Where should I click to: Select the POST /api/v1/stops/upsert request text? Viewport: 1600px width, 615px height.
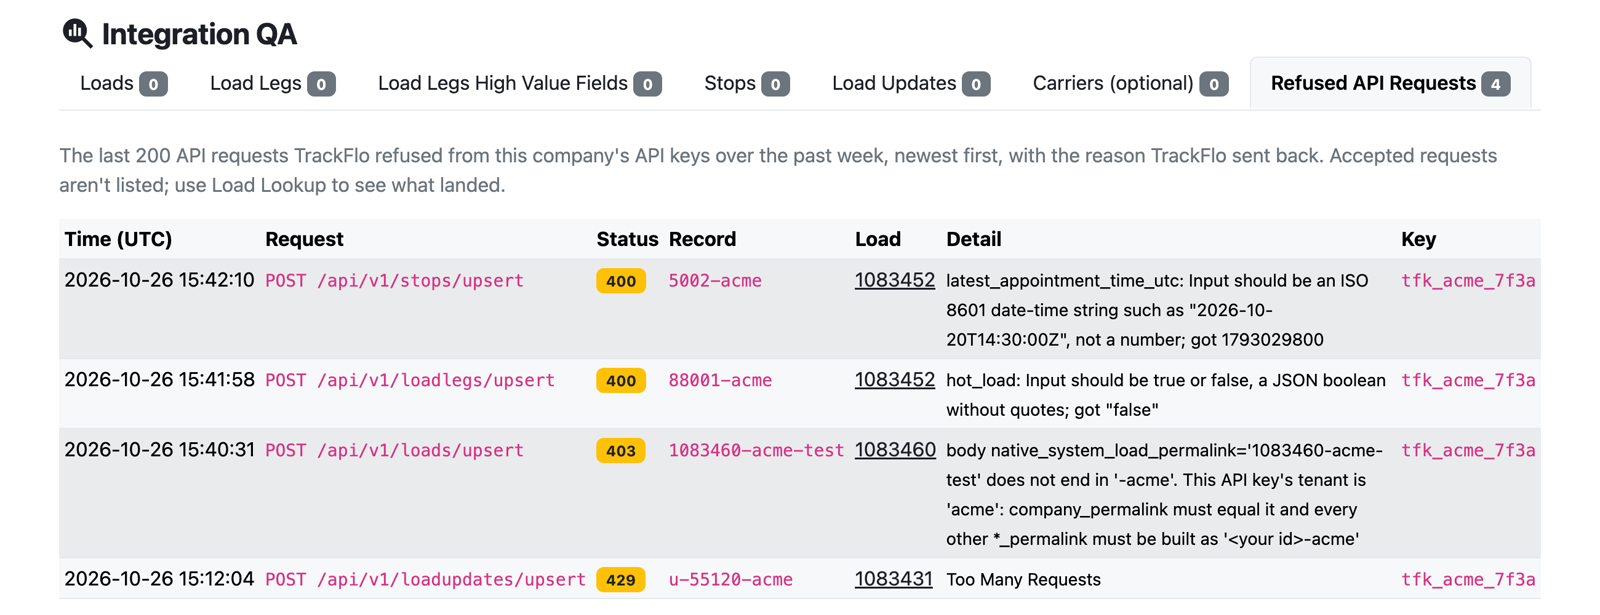tap(394, 281)
